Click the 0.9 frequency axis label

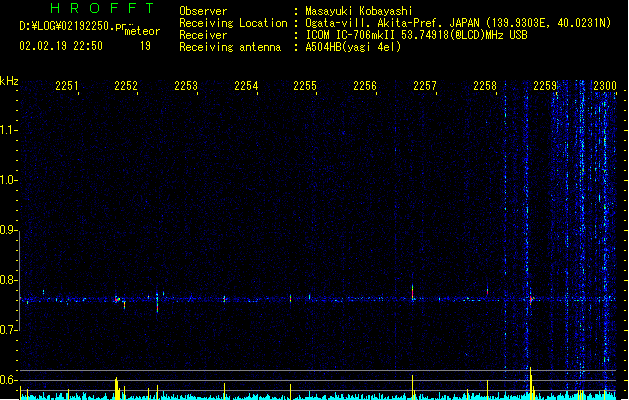click(8, 230)
